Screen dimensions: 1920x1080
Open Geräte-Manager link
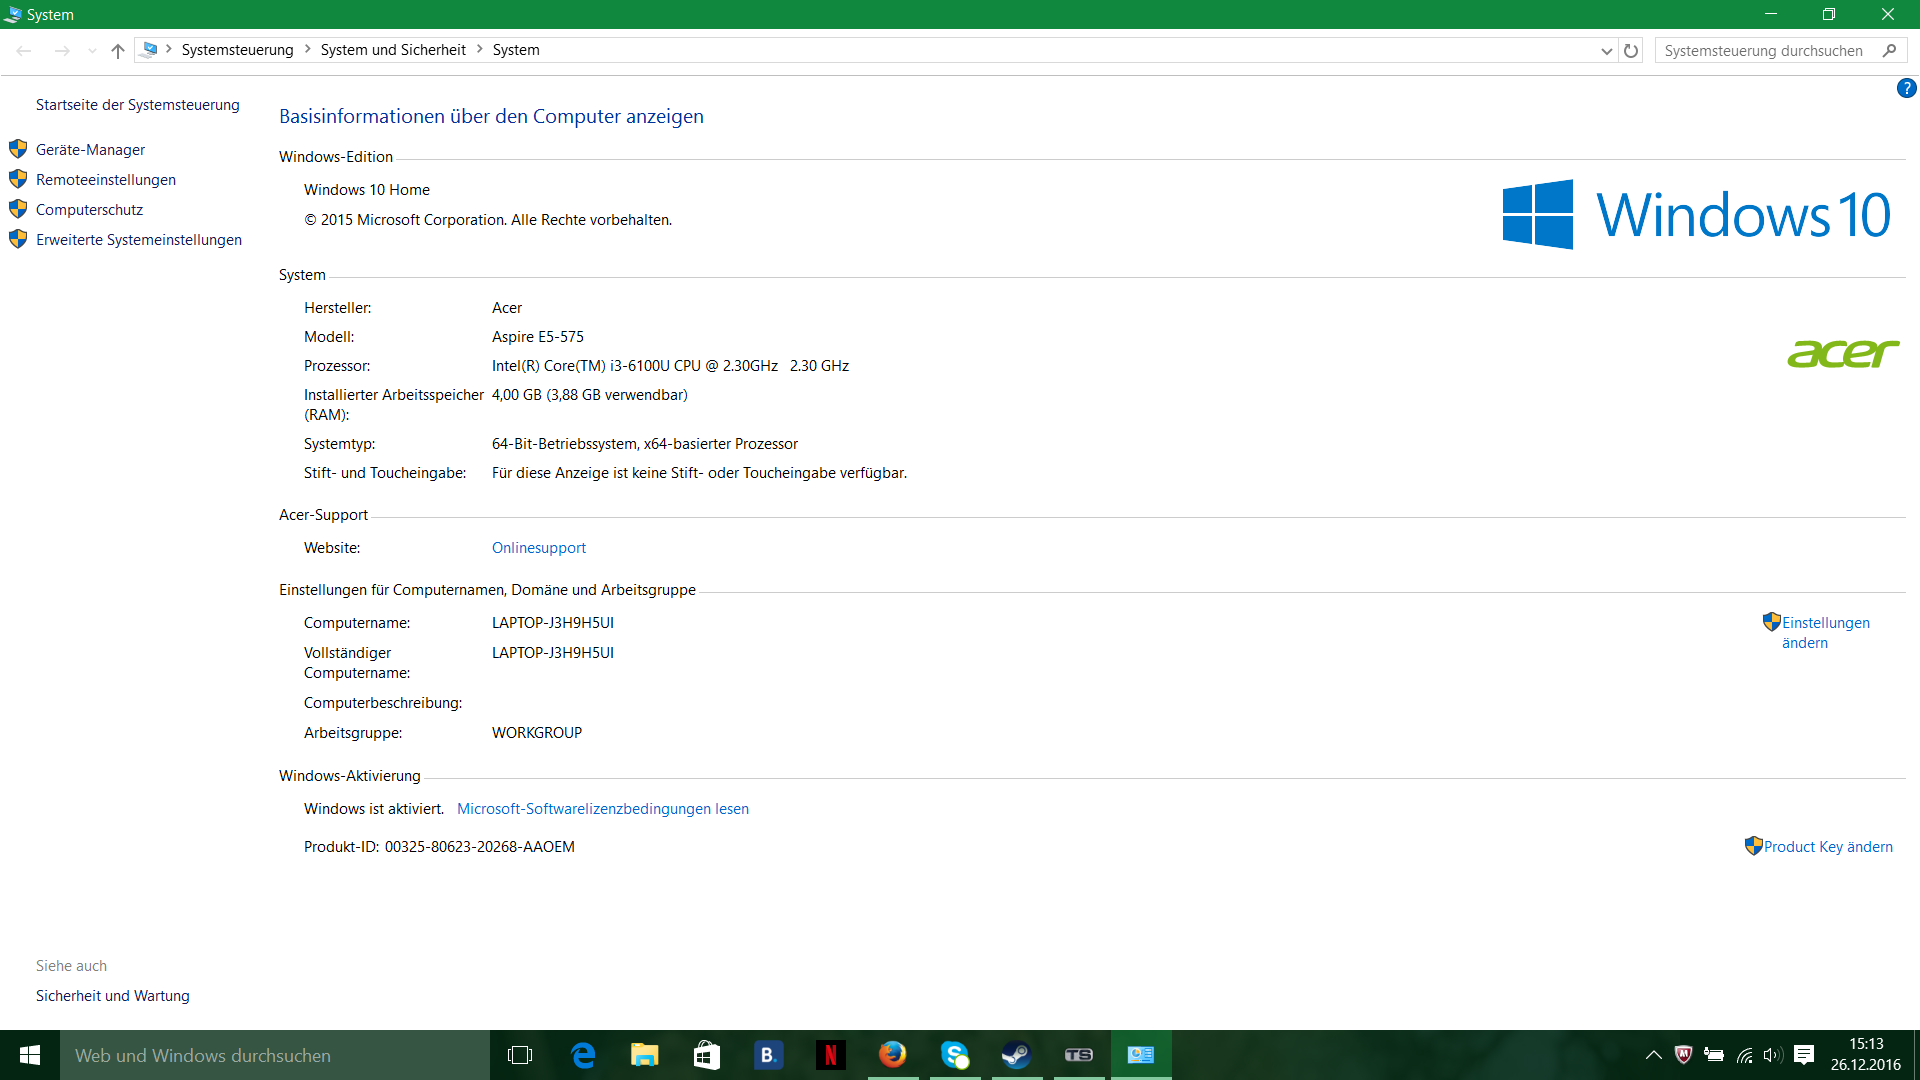pos(90,150)
